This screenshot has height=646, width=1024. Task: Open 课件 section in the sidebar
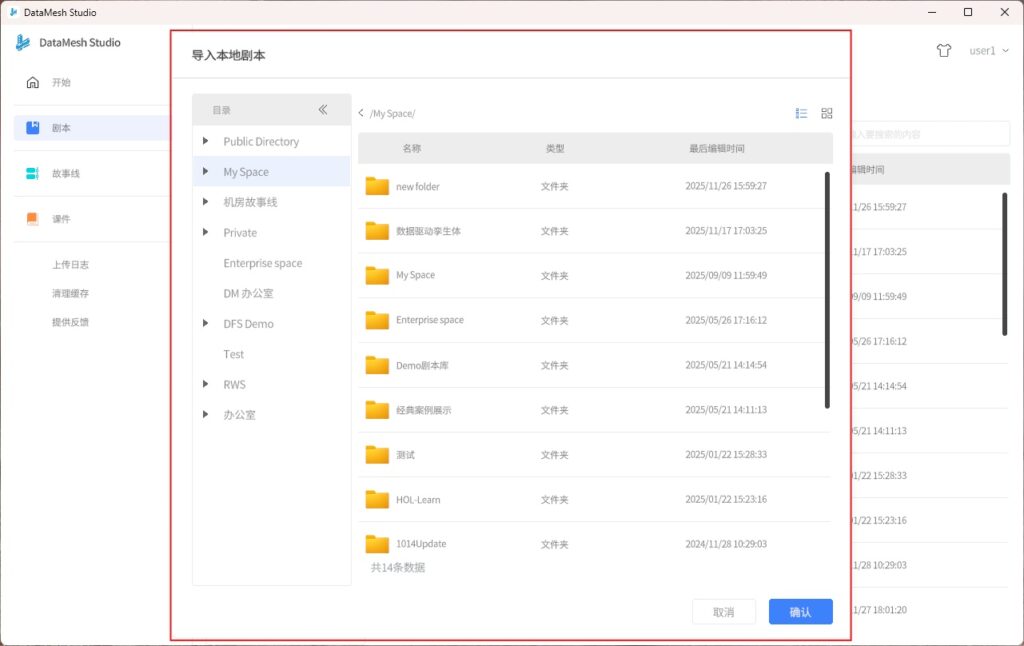(61, 219)
